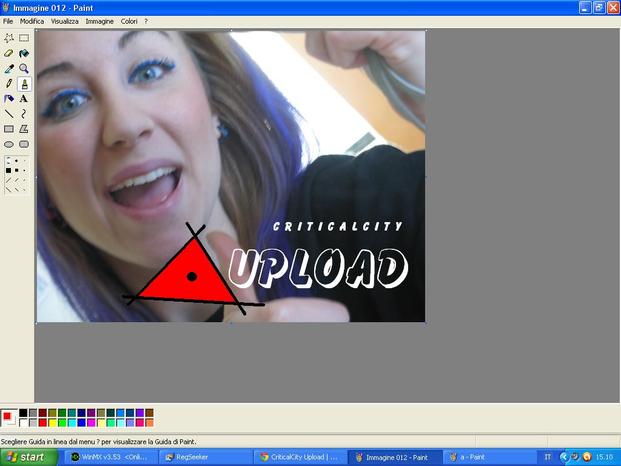Choose the large forward-slash brush shape
The height and width of the screenshot is (466, 621).
(8, 180)
